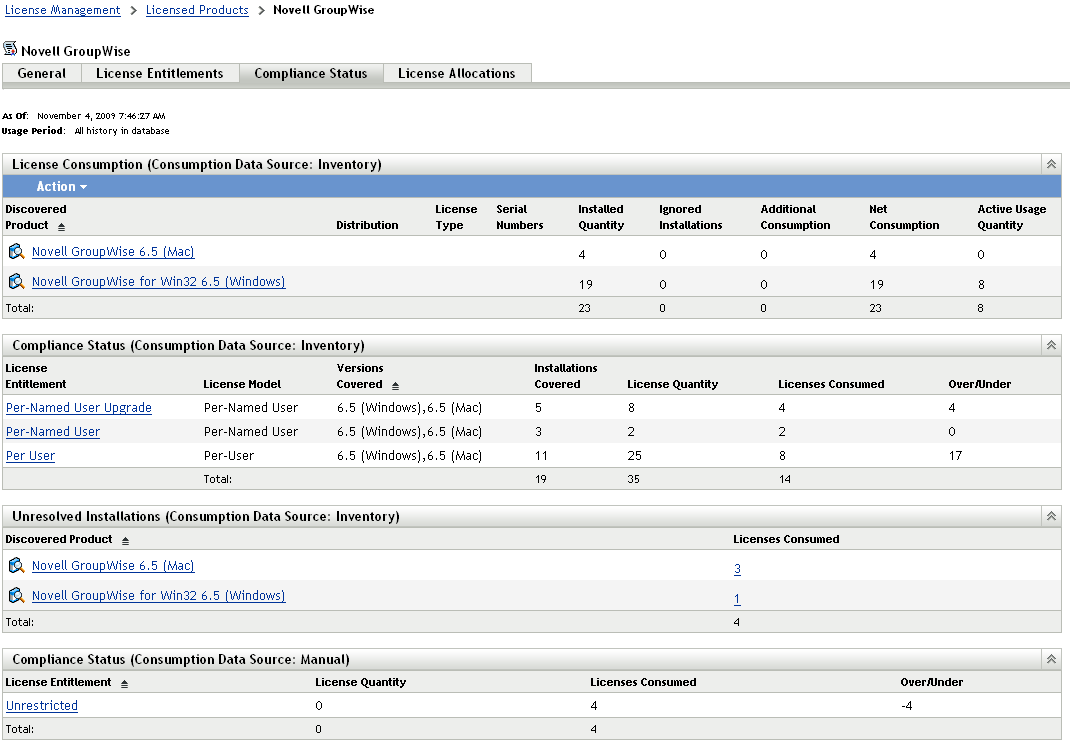Open Per-Named User Upgrade entitlement

tap(78, 408)
